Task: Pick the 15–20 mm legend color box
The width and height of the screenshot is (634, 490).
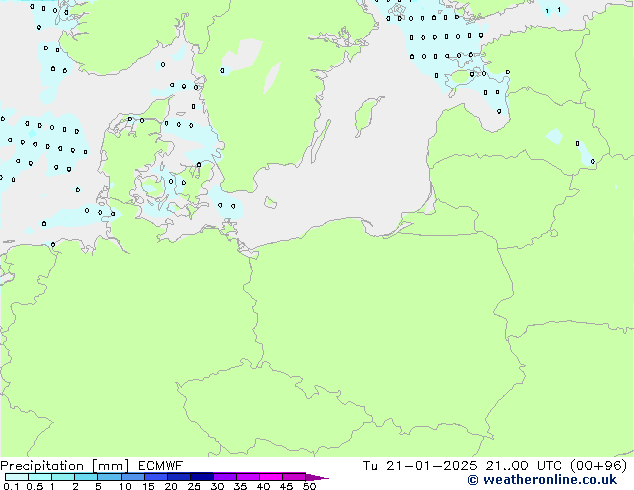Action: tap(155, 477)
